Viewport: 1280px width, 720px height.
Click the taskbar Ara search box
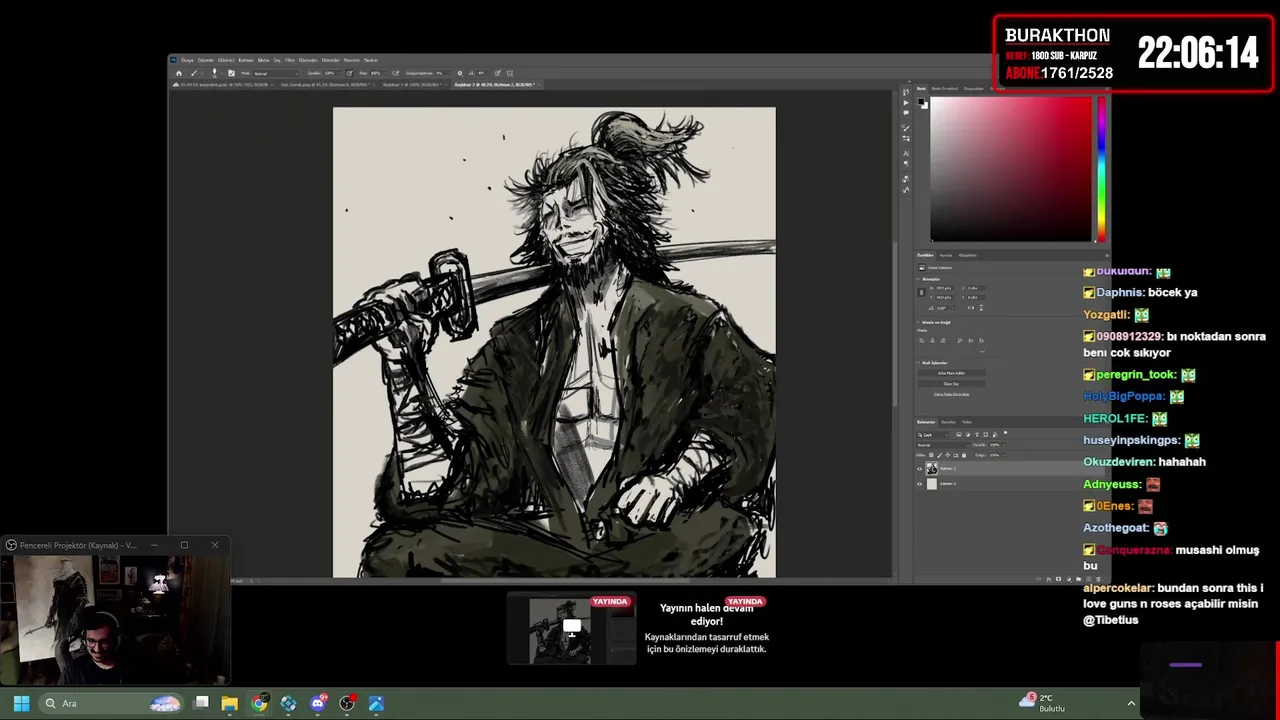point(113,703)
